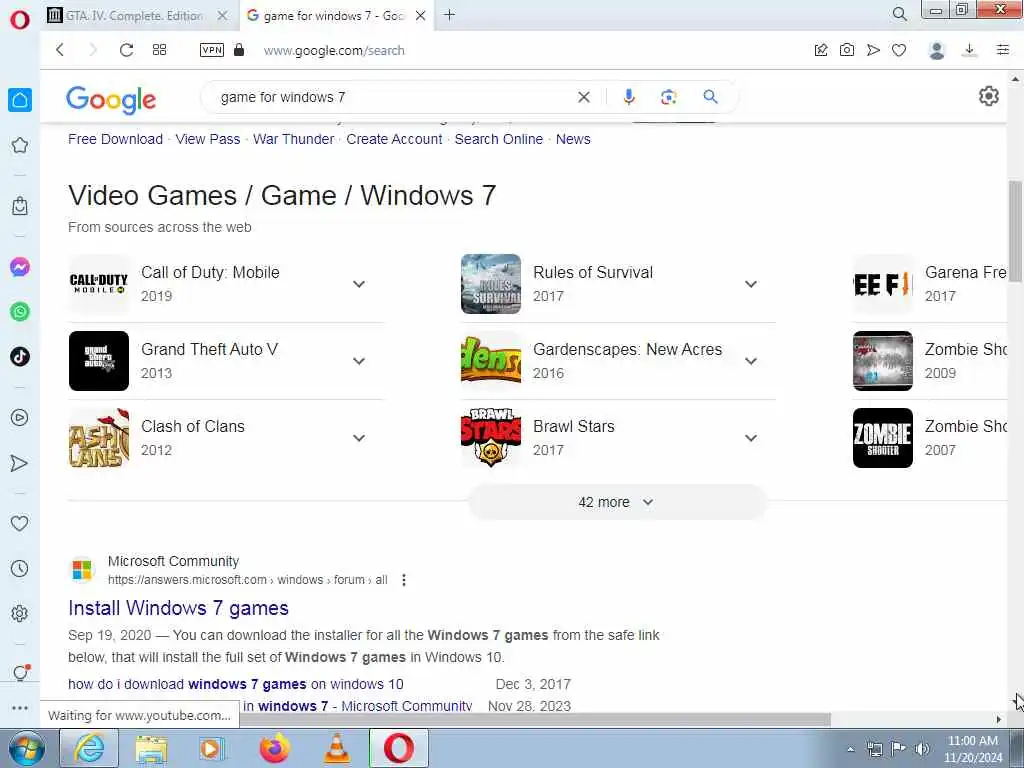Click the Free Download link
This screenshot has width=1024, height=768.
tap(116, 139)
